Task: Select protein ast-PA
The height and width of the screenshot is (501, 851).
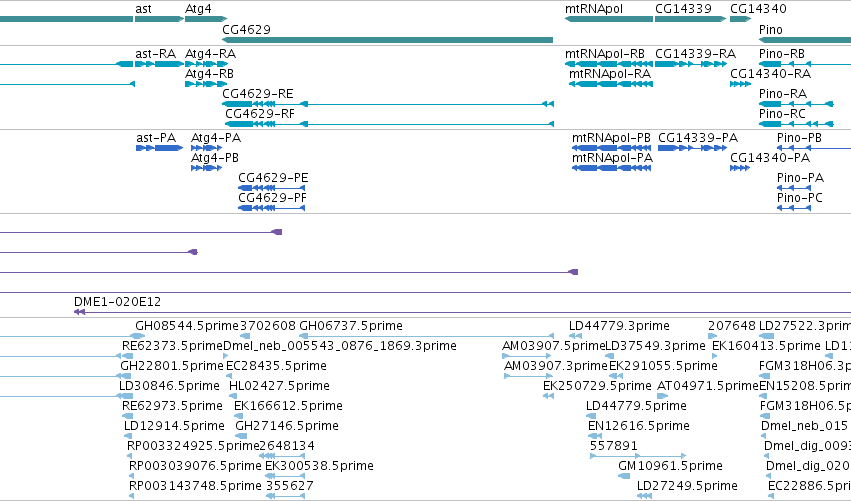Action: point(160,148)
